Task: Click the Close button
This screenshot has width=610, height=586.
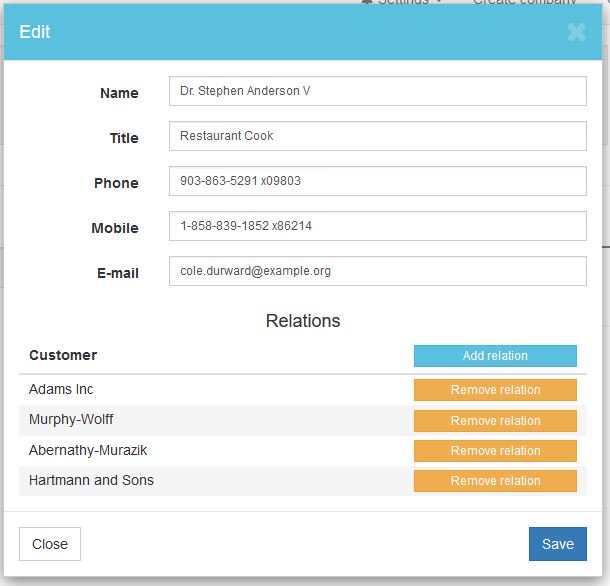Action: coord(50,544)
